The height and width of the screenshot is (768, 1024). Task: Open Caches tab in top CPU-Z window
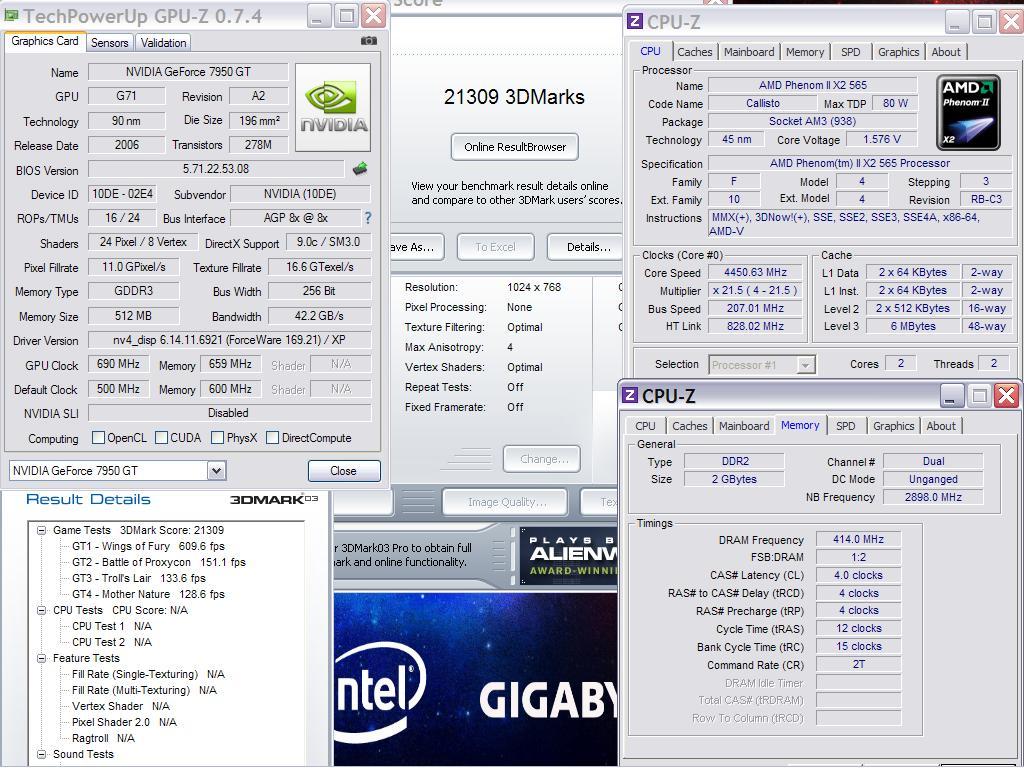[x=694, y=52]
